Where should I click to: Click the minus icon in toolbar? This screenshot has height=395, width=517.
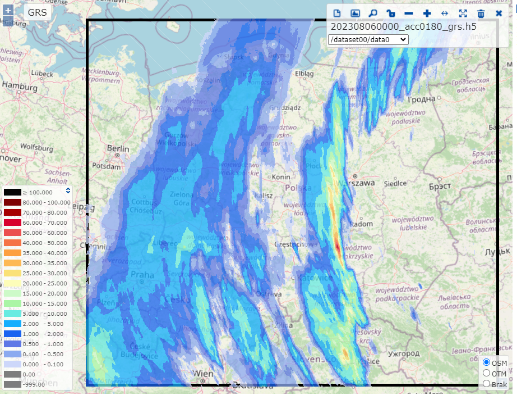[409, 13]
